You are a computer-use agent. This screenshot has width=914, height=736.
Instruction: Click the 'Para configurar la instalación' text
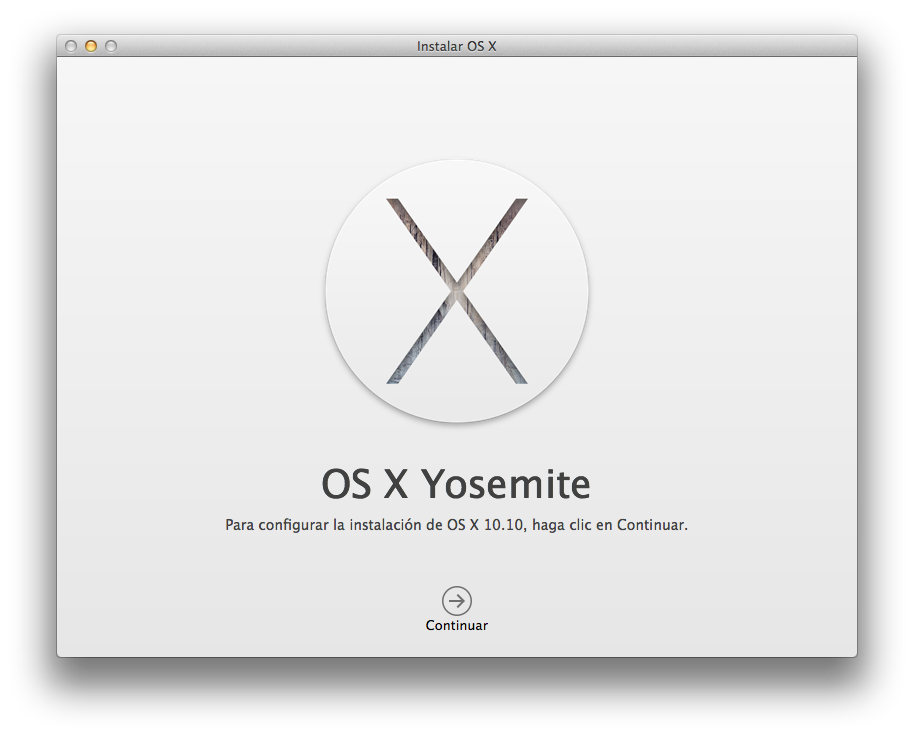456,525
